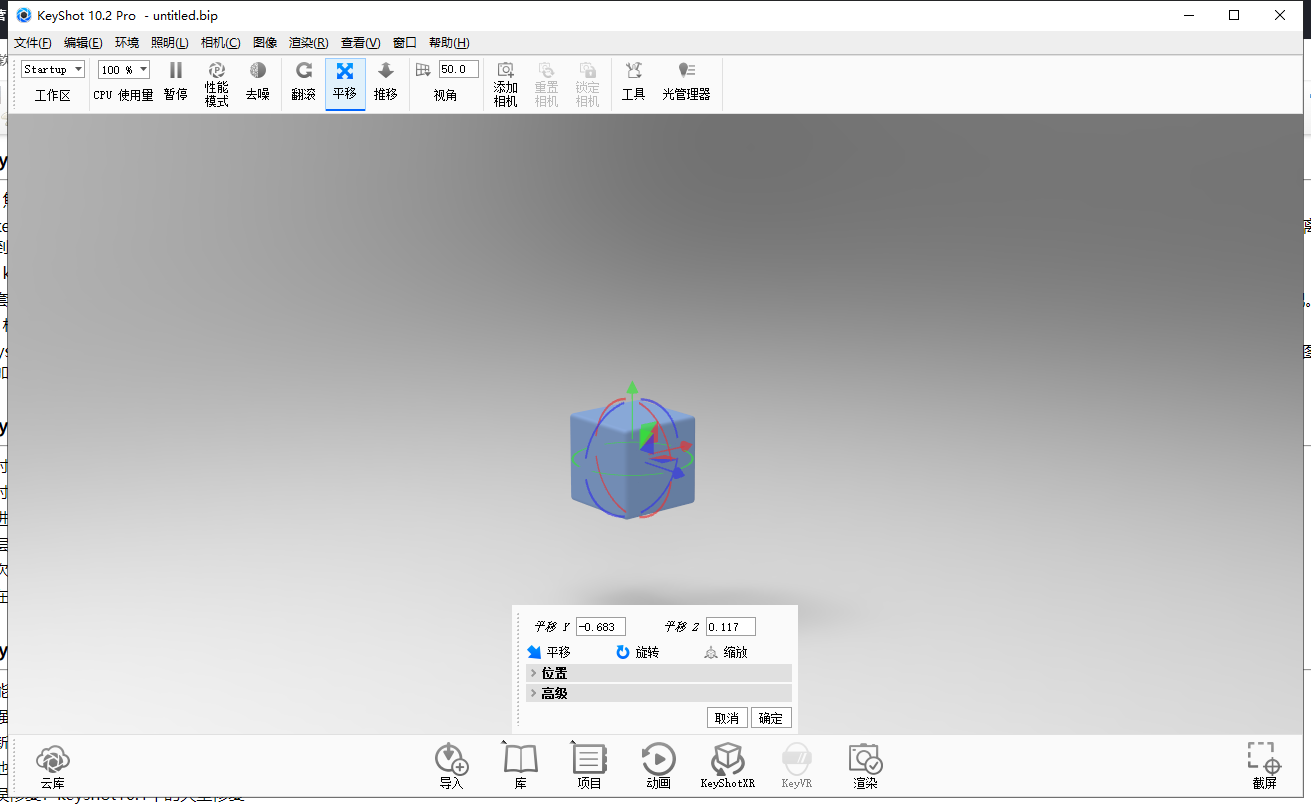Click the Translate Z (平移 Z) input field
1311x805 pixels.
[731, 627]
